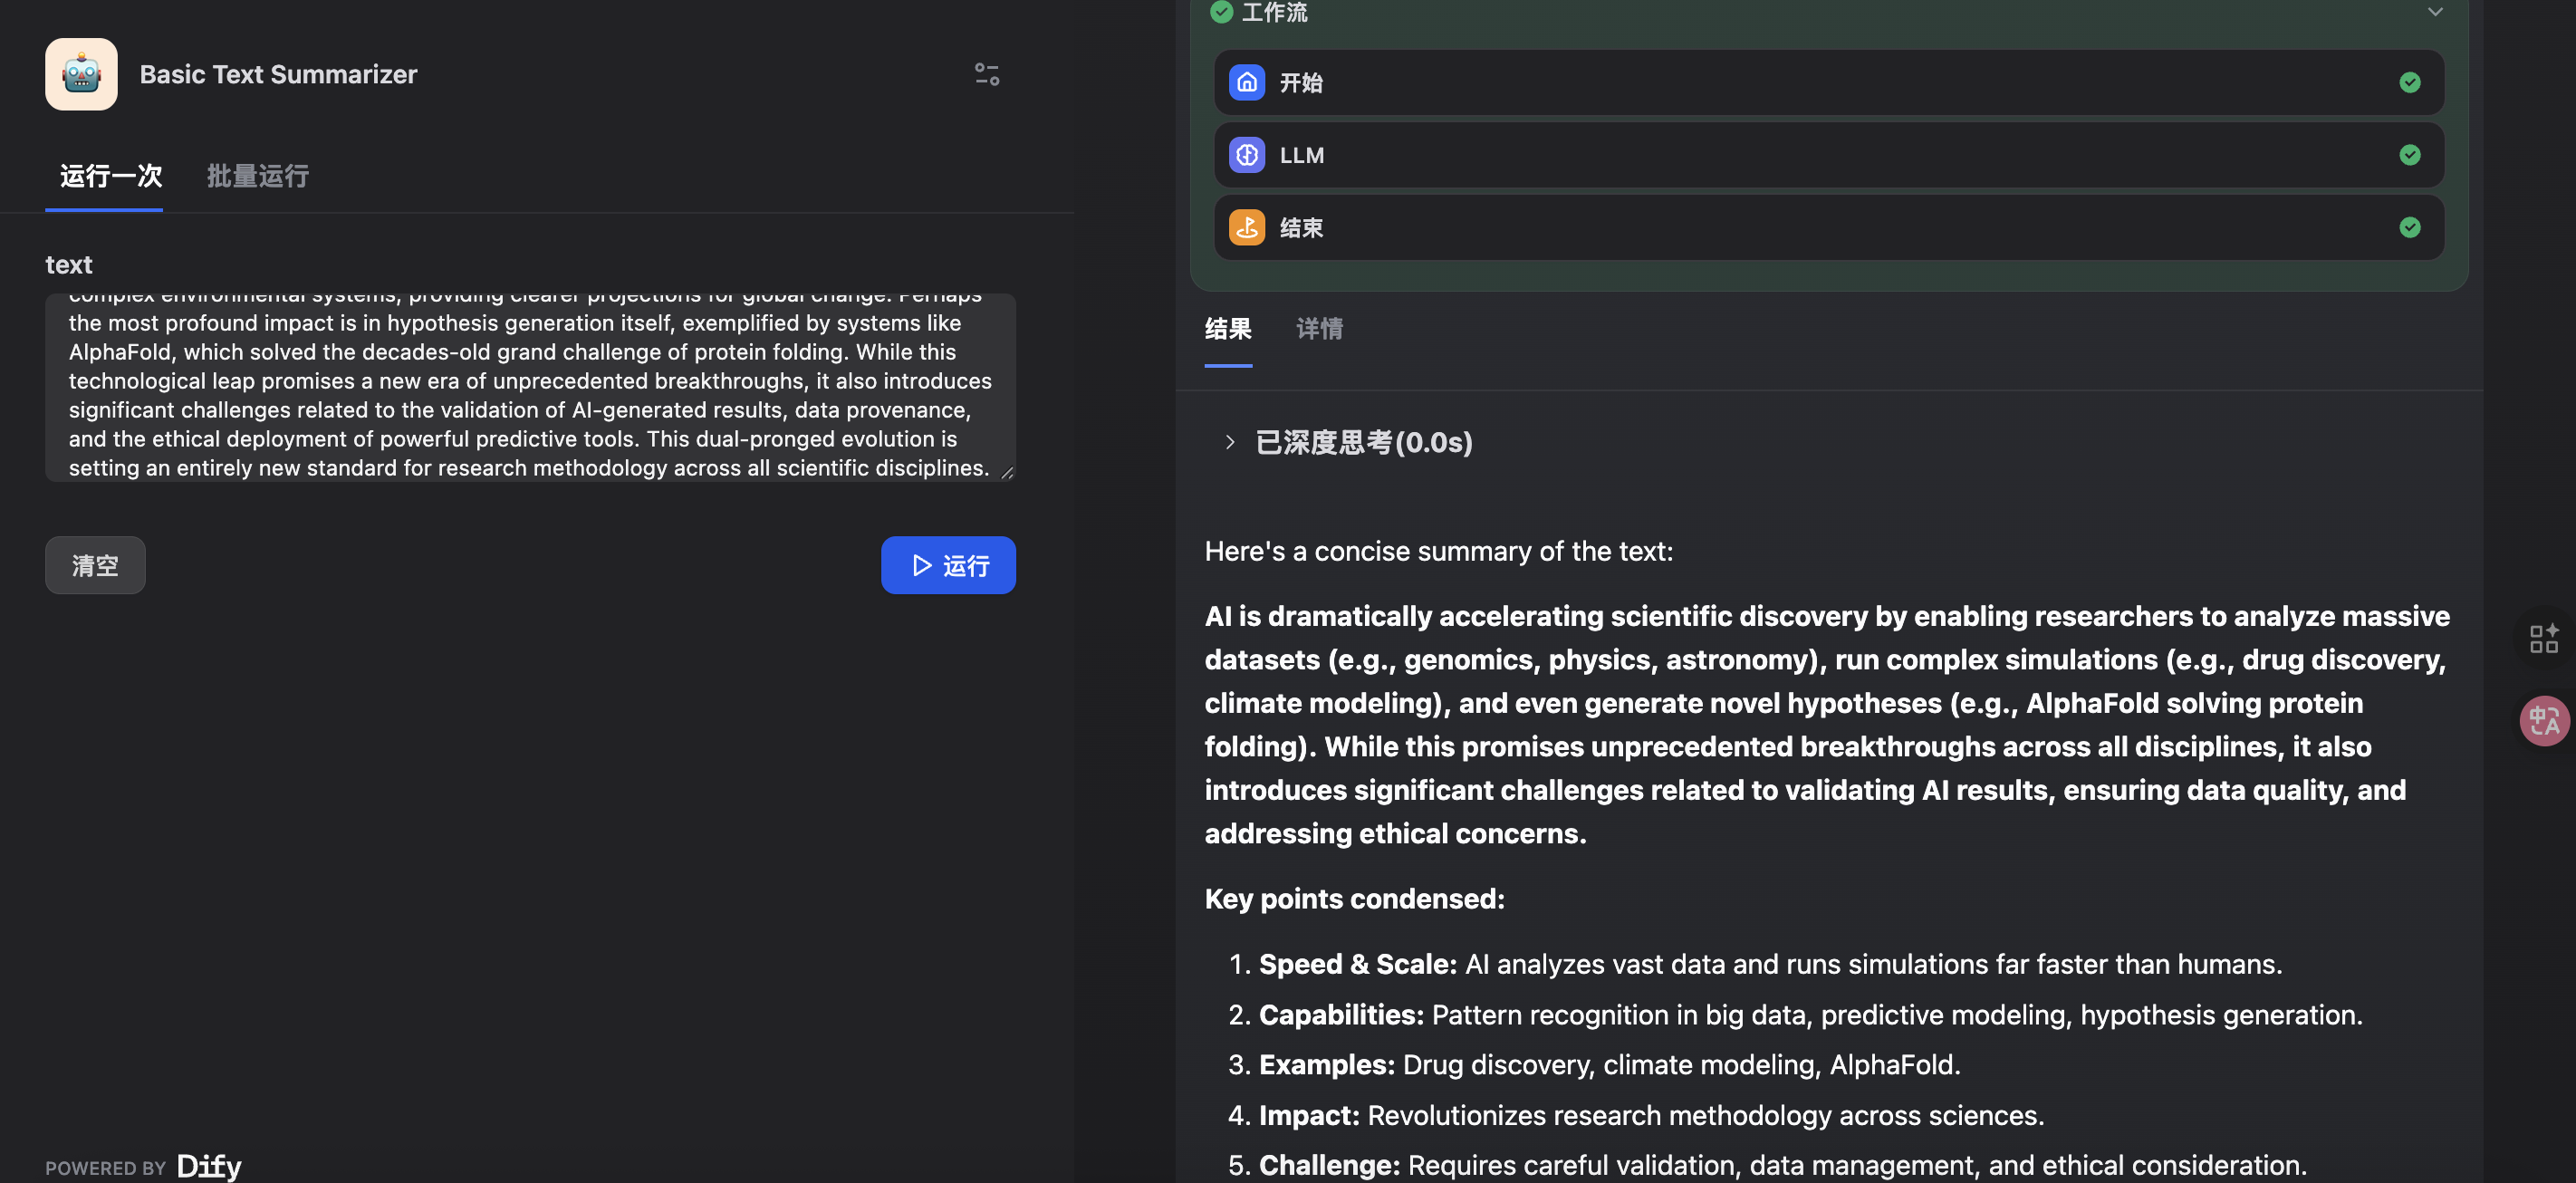Screen dimensions: 2576x1183
Task: Click the green check on 工作流 header
Action: [x=1221, y=12]
